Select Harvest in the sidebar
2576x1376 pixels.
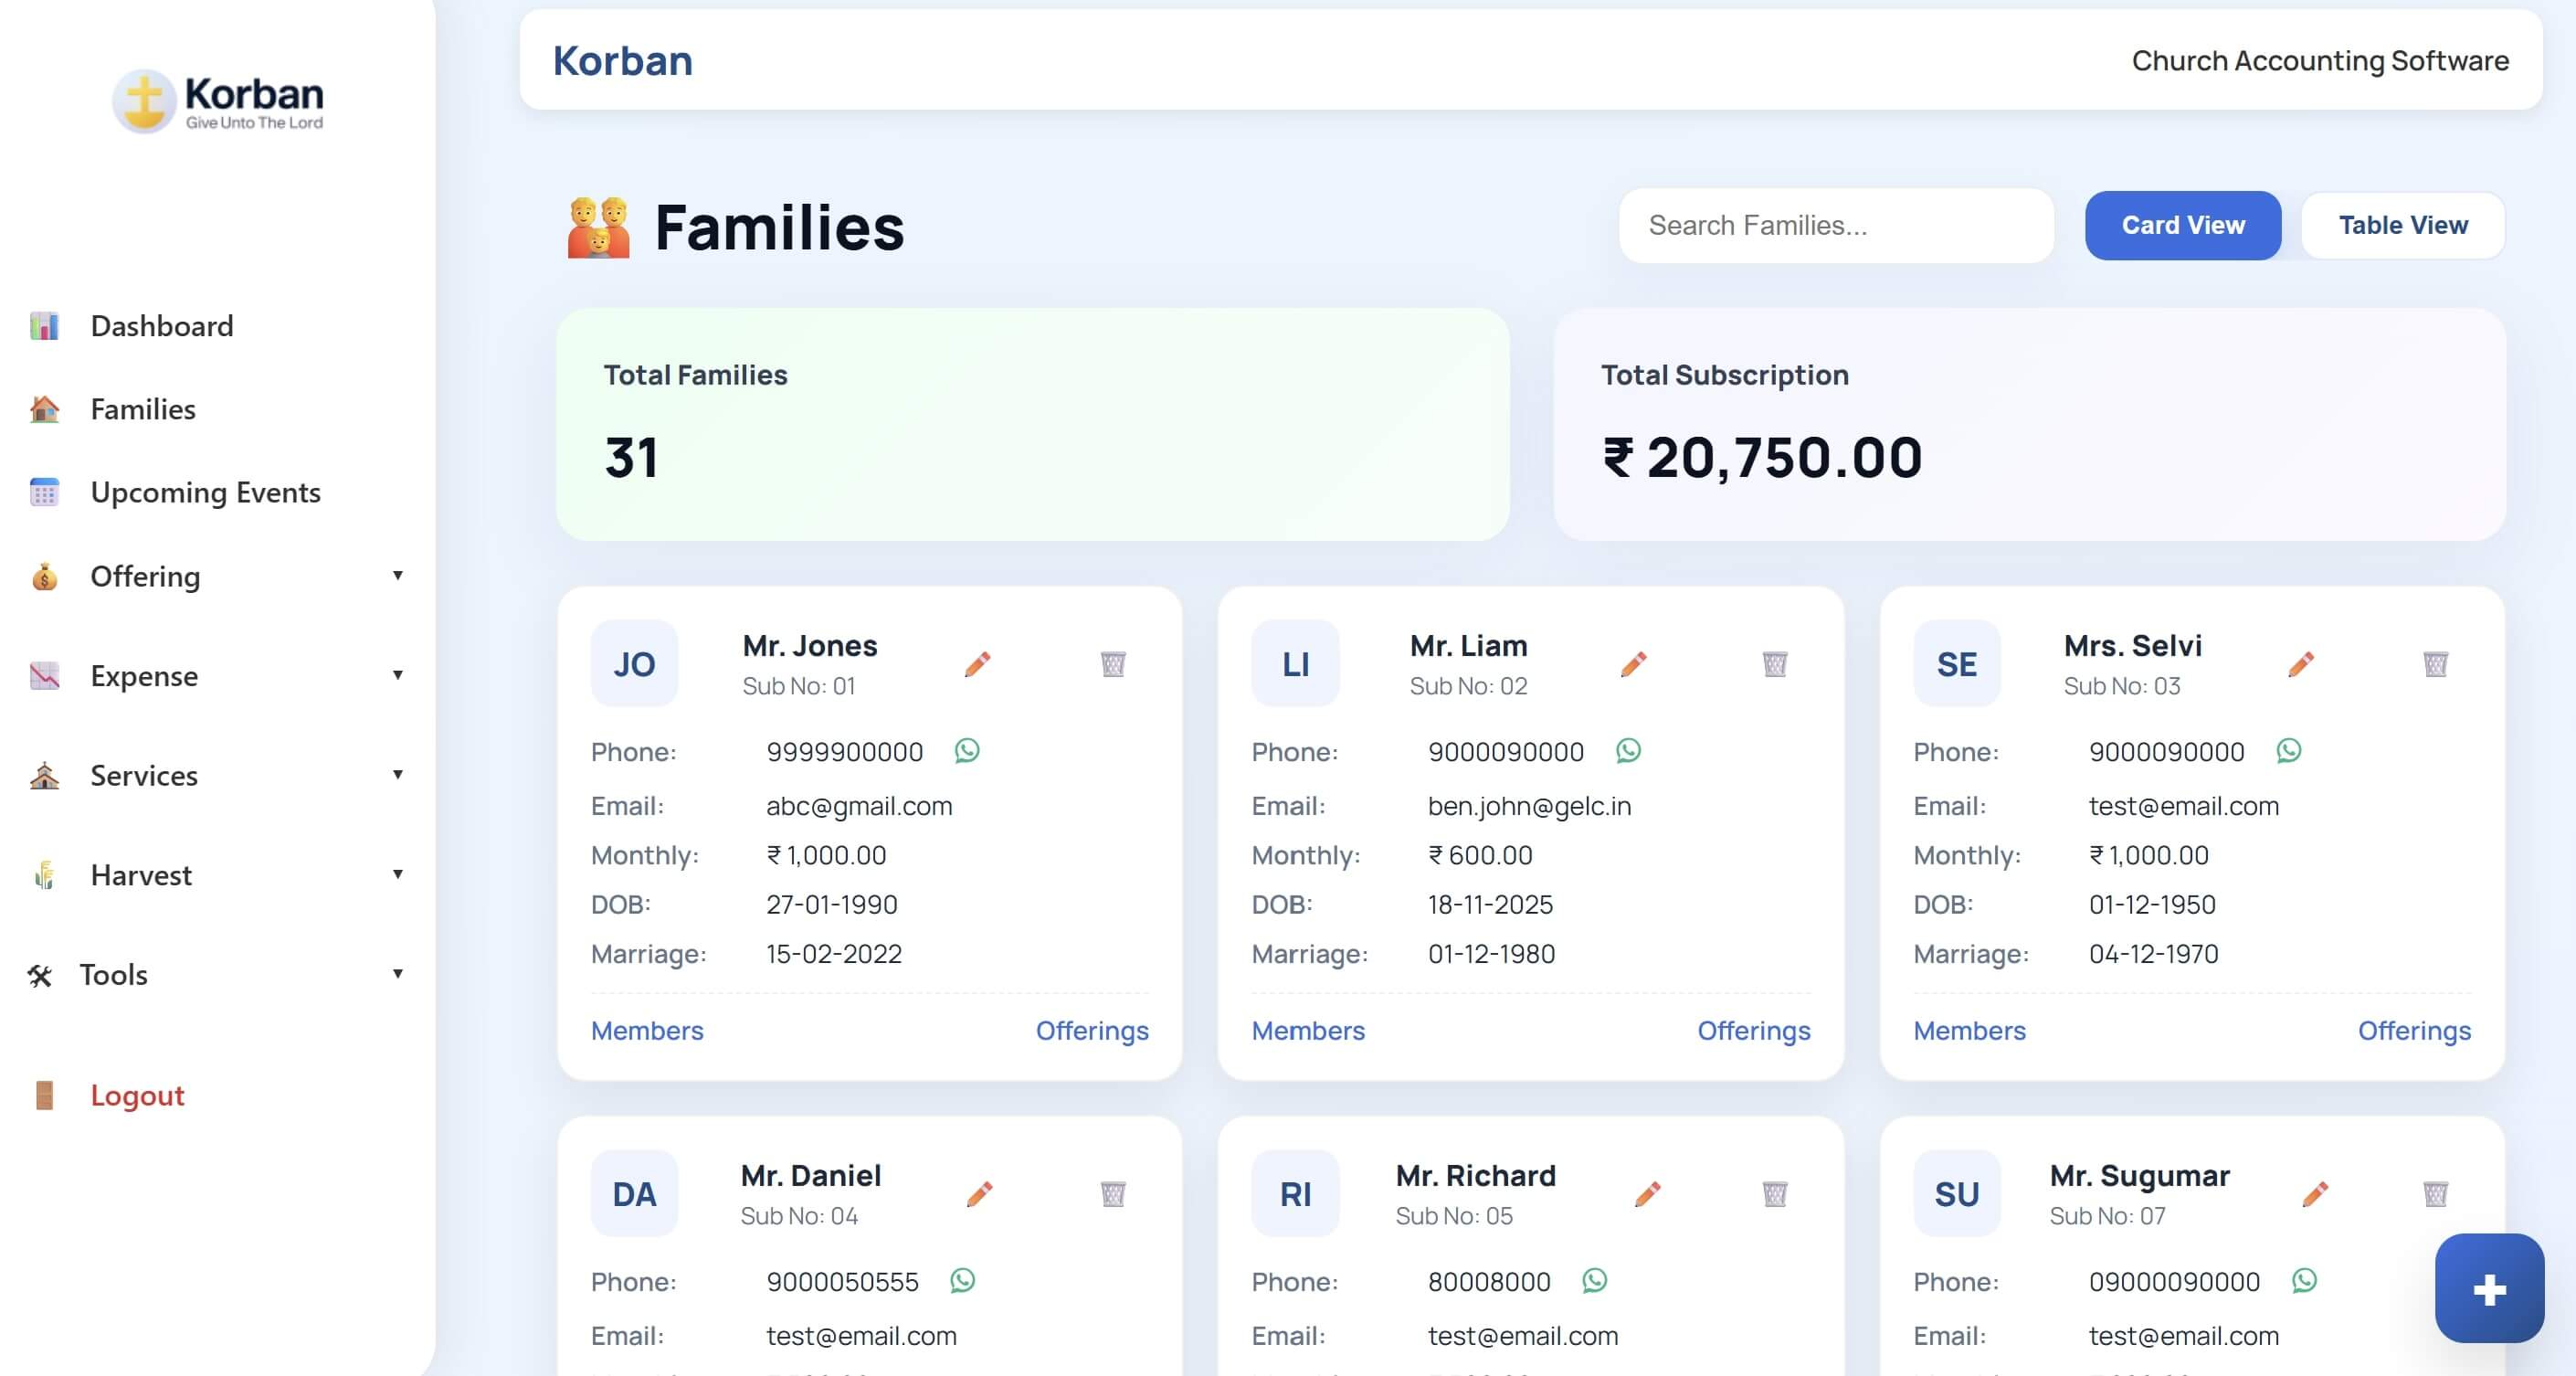141,875
